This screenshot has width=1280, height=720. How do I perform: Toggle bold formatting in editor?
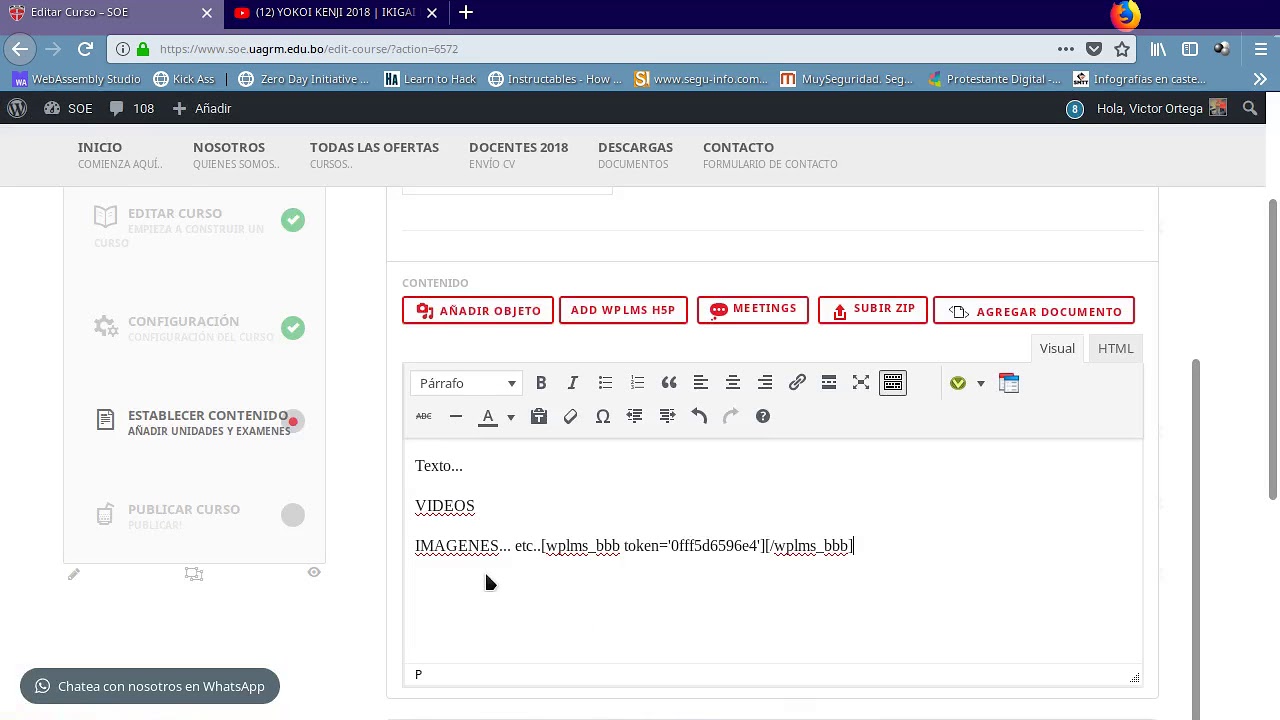coord(541,383)
